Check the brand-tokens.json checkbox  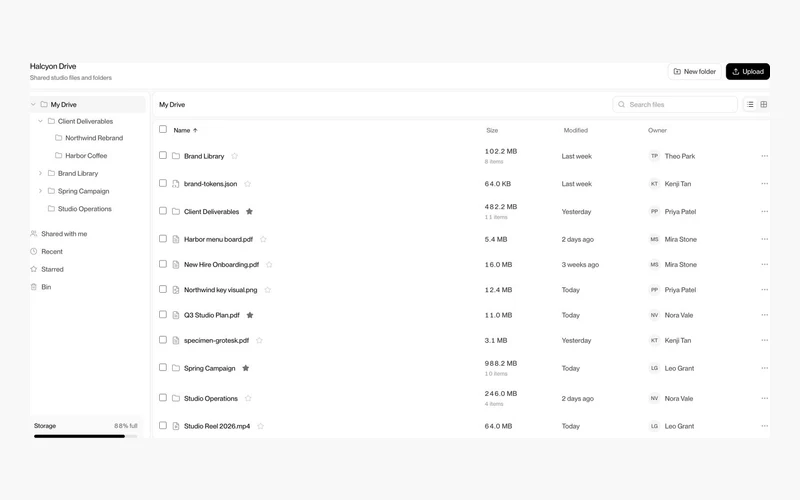click(163, 183)
